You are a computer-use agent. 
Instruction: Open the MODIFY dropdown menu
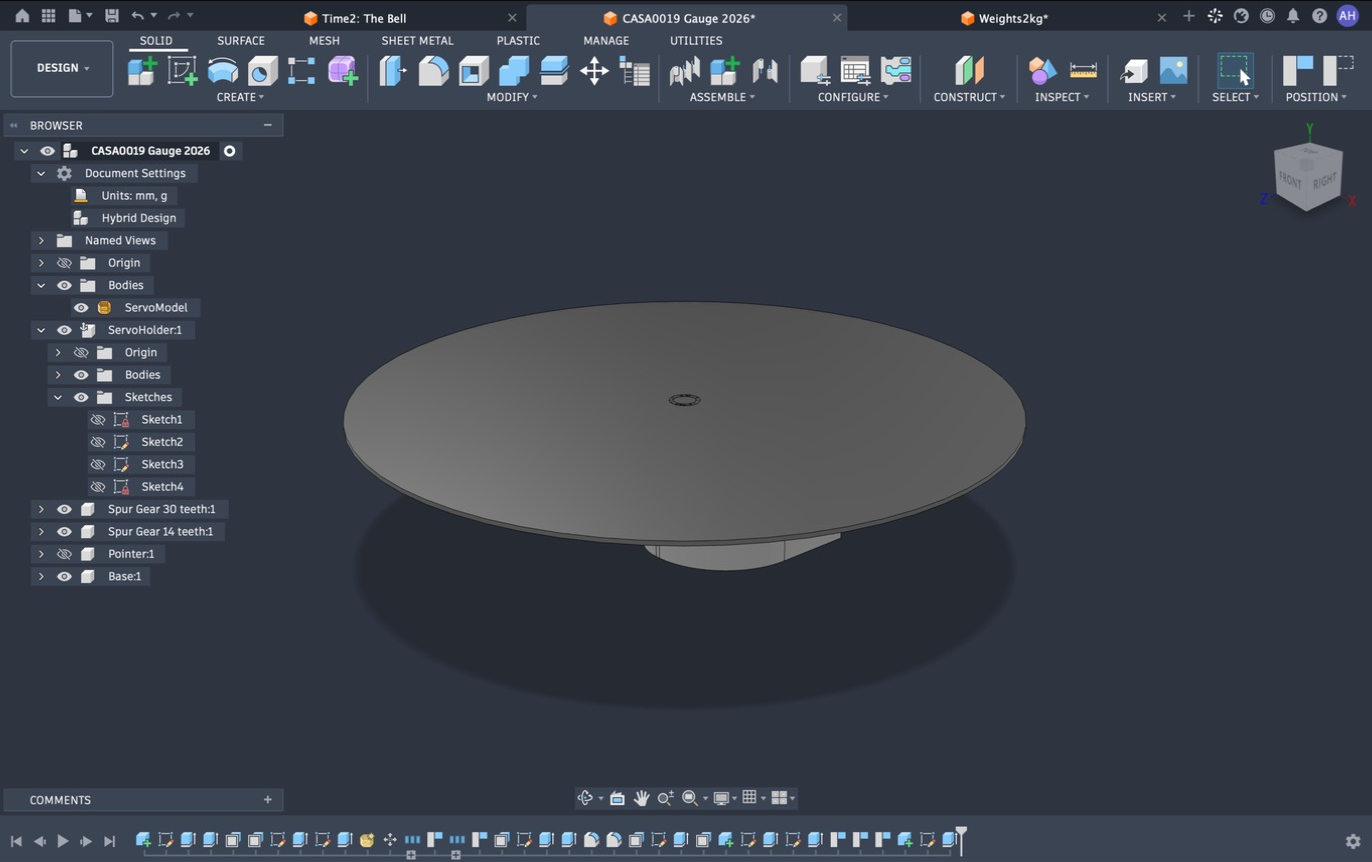point(512,97)
